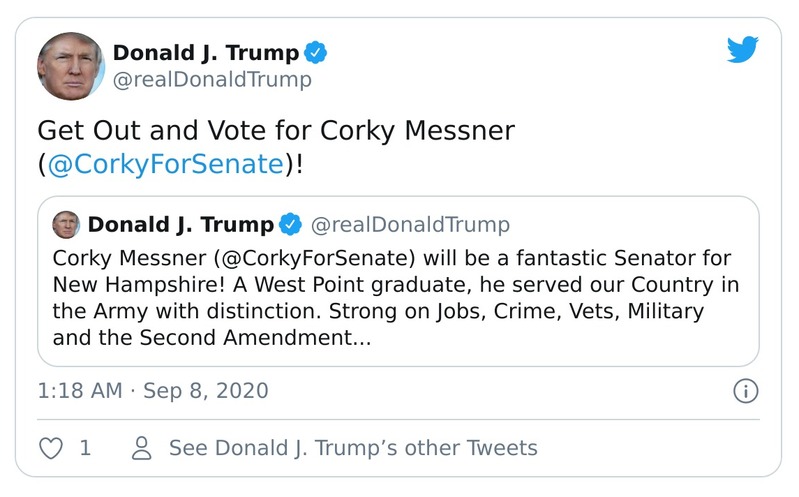Click the display name in quoted tweet
This screenshot has width=799, height=497.
(x=181, y=224)
